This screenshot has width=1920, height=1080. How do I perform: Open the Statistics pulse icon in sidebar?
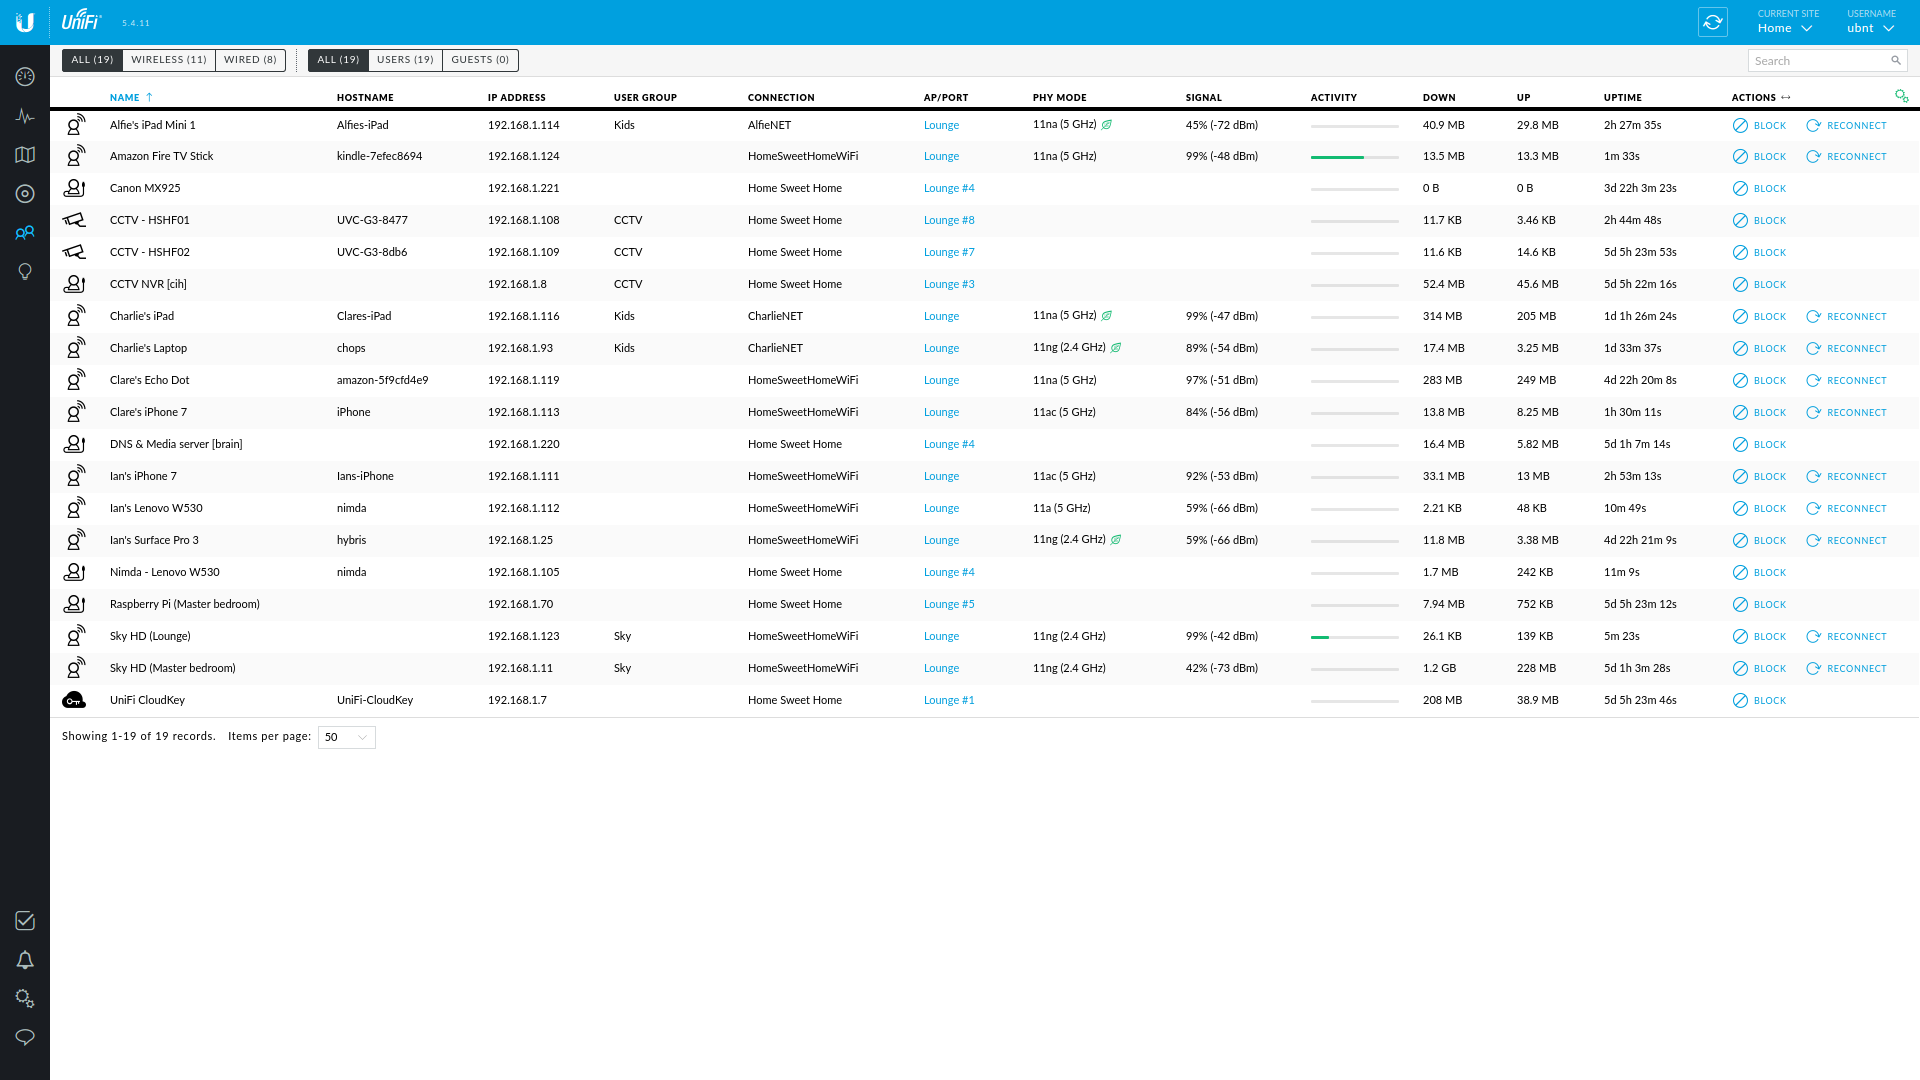[25, 116]
